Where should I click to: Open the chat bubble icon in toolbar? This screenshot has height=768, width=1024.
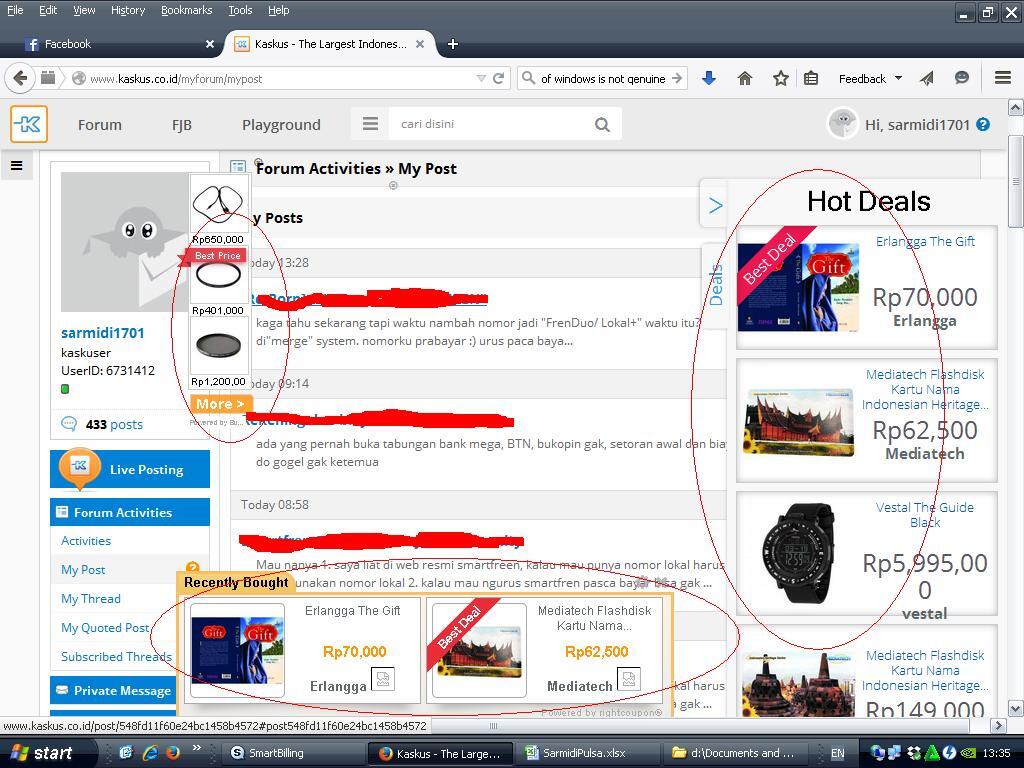[x=961, y=78]
